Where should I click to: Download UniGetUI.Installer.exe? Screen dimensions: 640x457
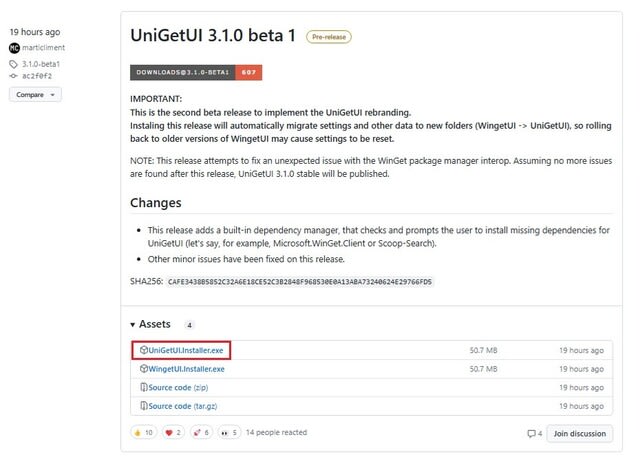(187, 351)
